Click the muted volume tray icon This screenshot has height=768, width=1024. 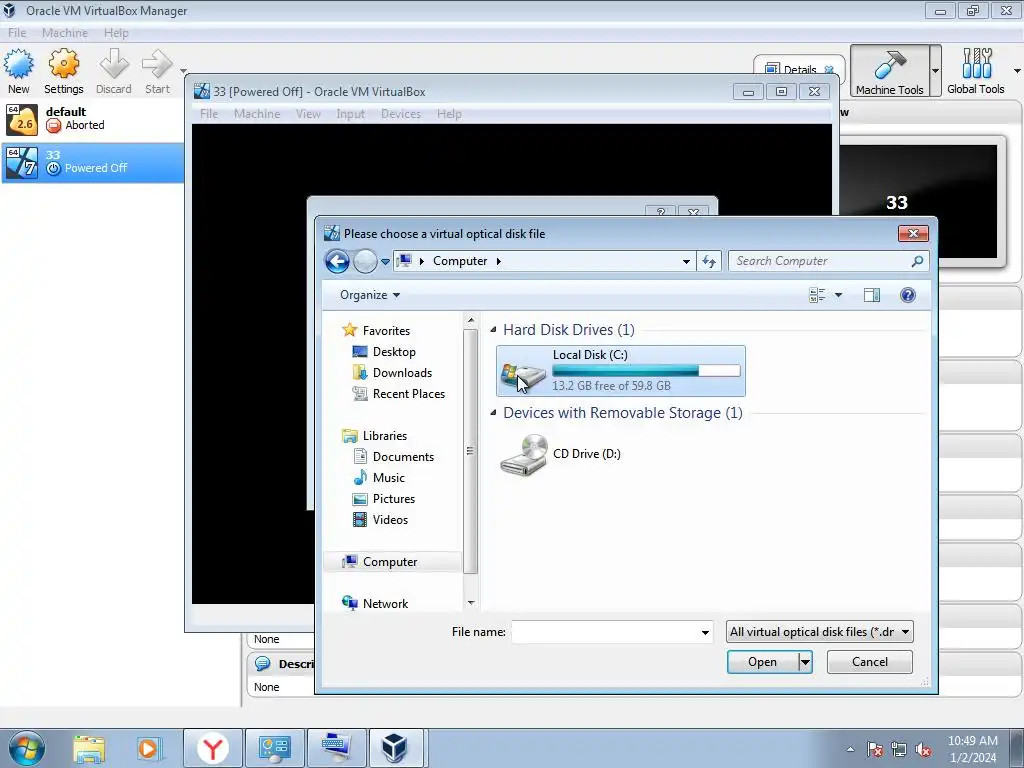pyautogui.click(x=923, y=750)
